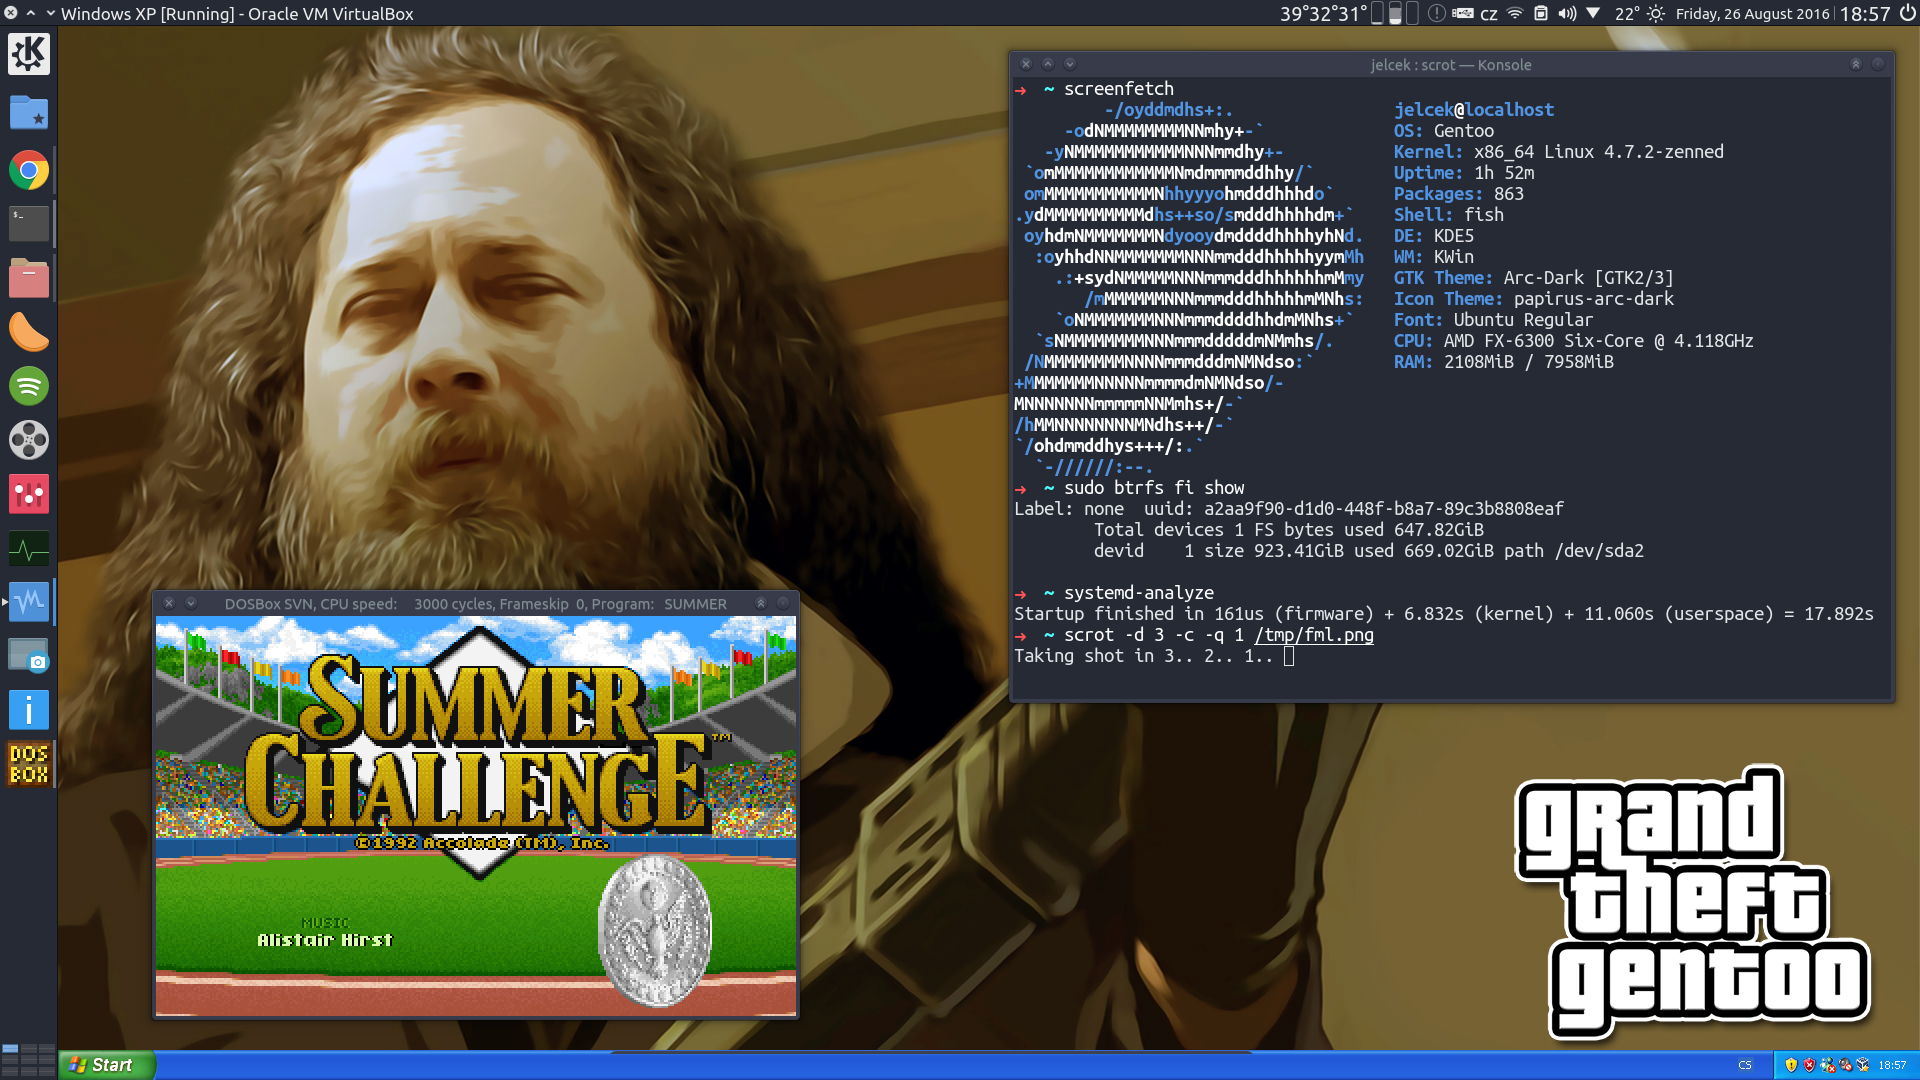Screen dimensions: 1920x1080
Task: Toggle on-all-desktops circle in DOSBox titlebar
Action: click(783, 603)
